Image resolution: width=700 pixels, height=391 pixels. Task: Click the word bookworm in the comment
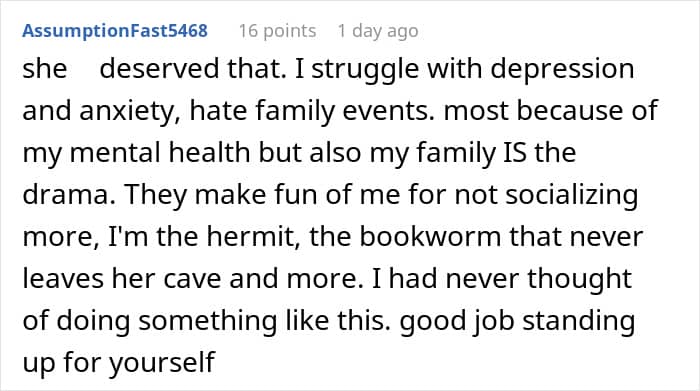tap(430, 236)
